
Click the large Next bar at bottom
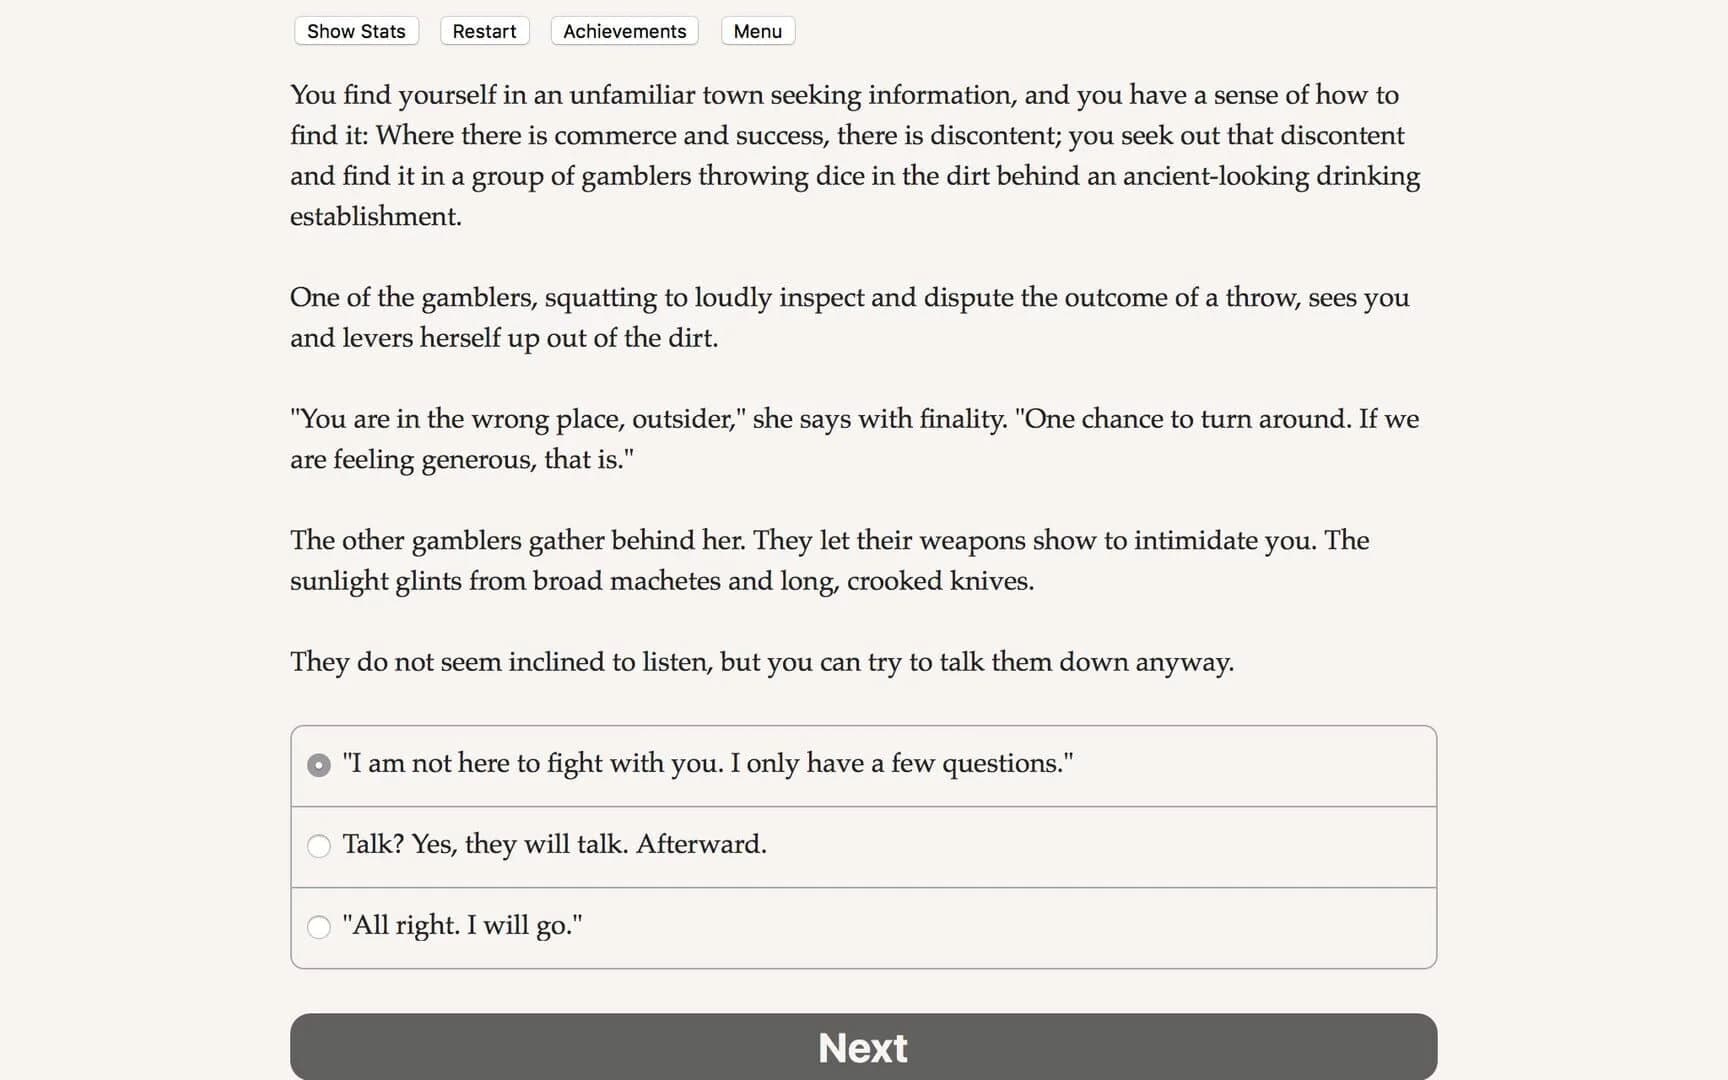pos(862,1047)
